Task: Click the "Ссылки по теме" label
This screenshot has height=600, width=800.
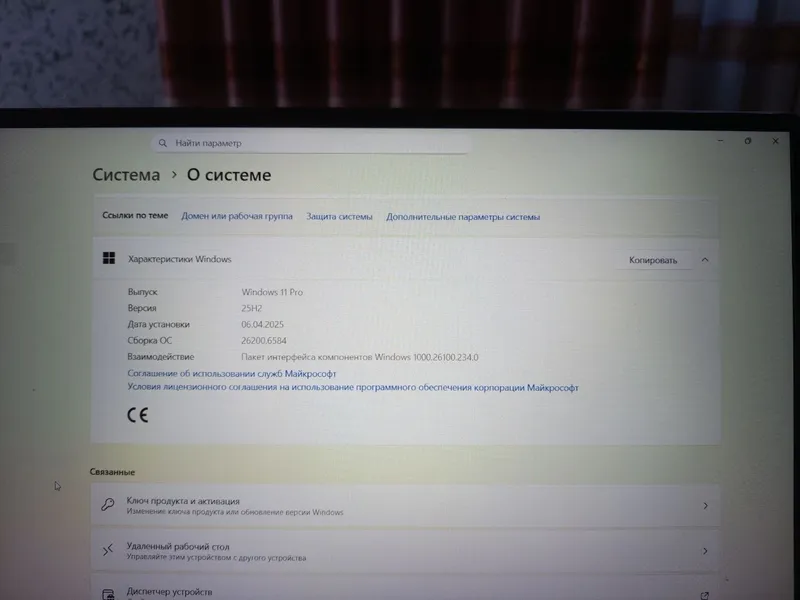Action: coord(135,215)
